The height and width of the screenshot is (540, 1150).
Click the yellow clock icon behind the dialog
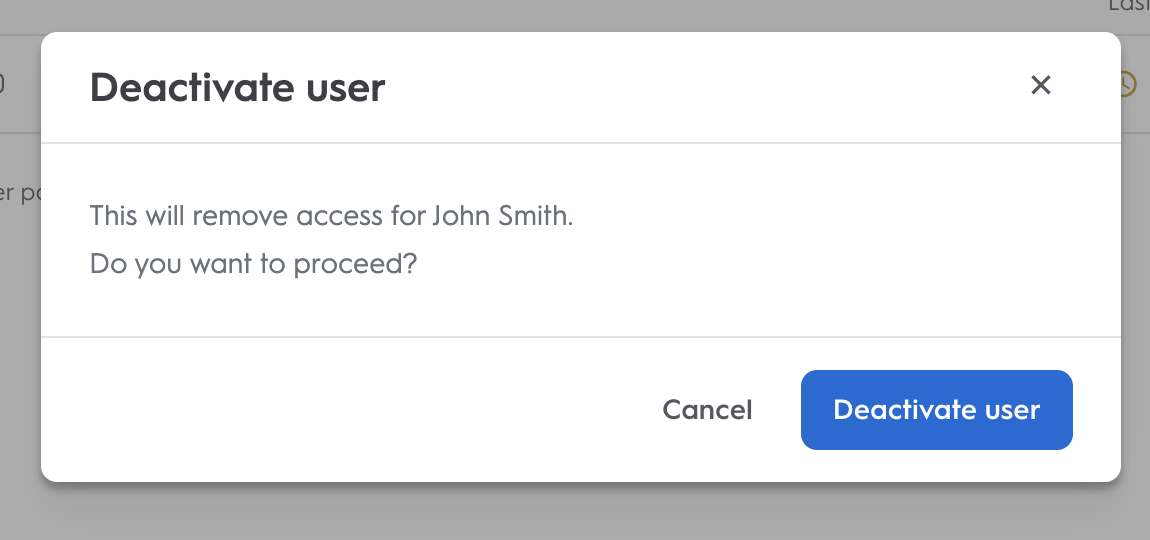coord(1129,85)
